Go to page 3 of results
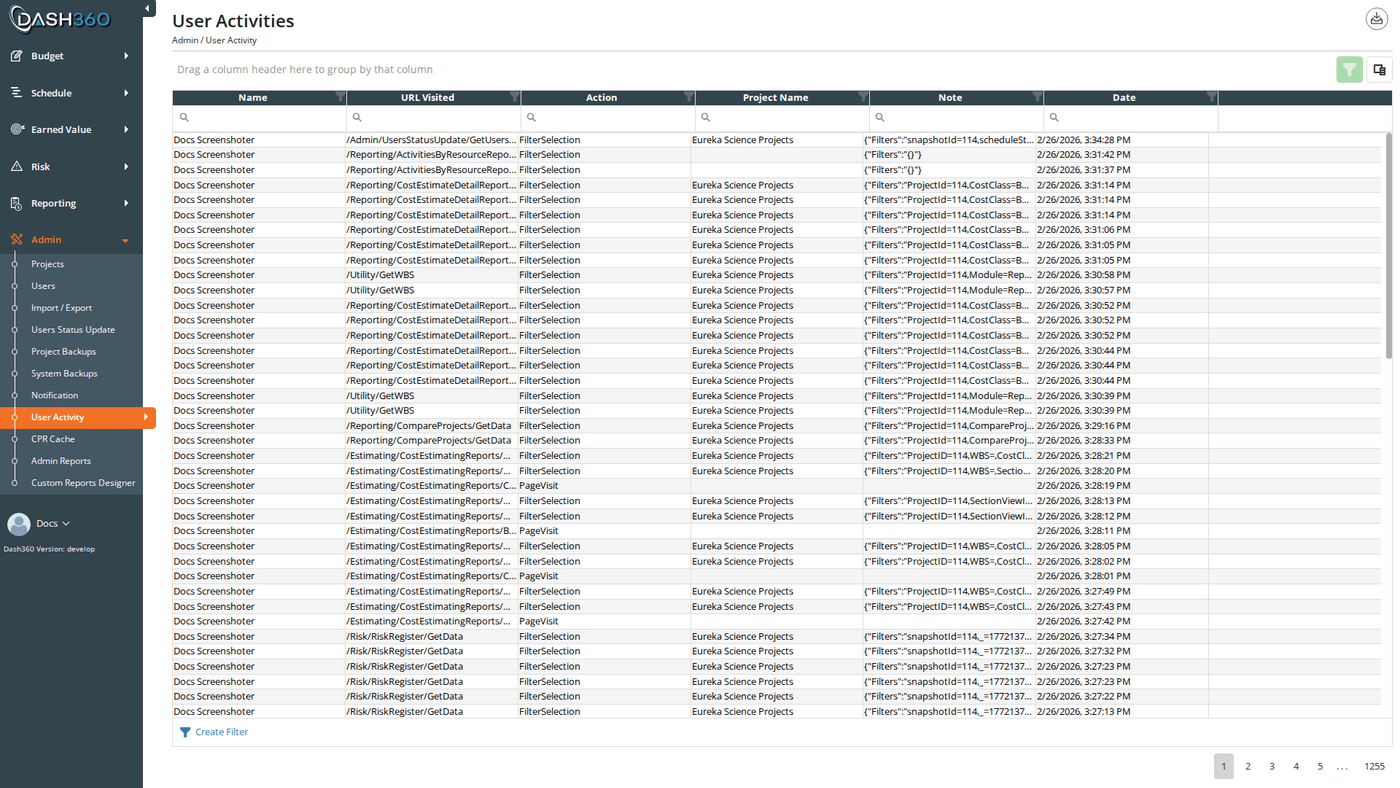 [1272, 766]
